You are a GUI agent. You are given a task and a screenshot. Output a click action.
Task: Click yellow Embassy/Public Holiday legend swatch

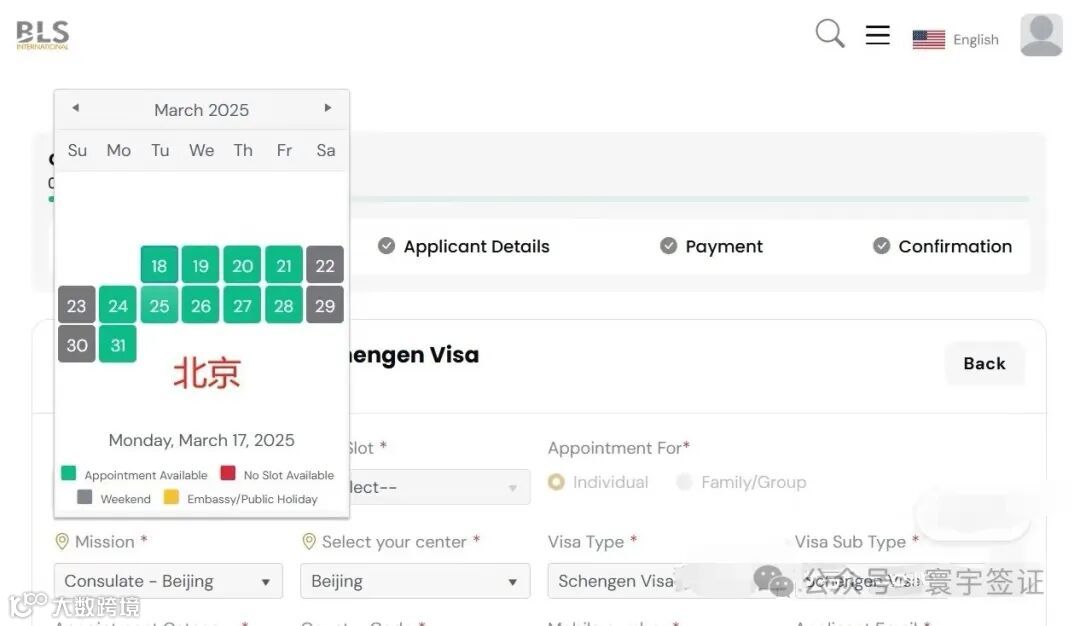point(172,497)
